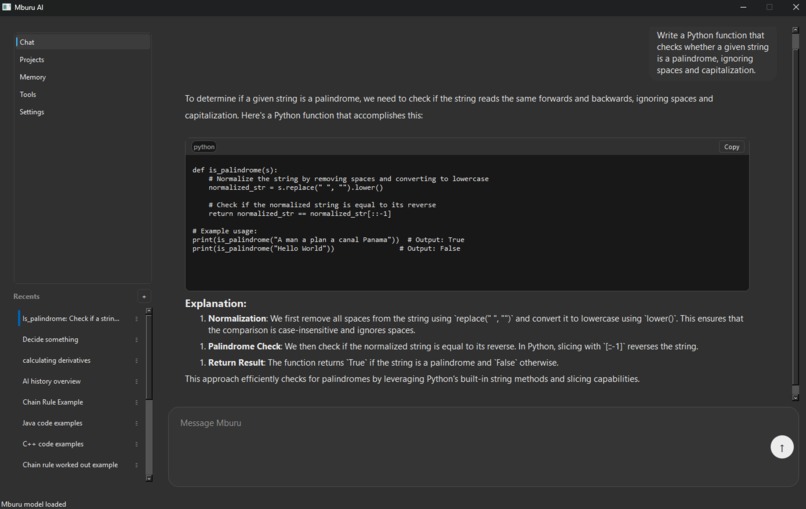Screen dimensions: 806x509
Task: Open C++ code examples chat
Action: (53, 444)
